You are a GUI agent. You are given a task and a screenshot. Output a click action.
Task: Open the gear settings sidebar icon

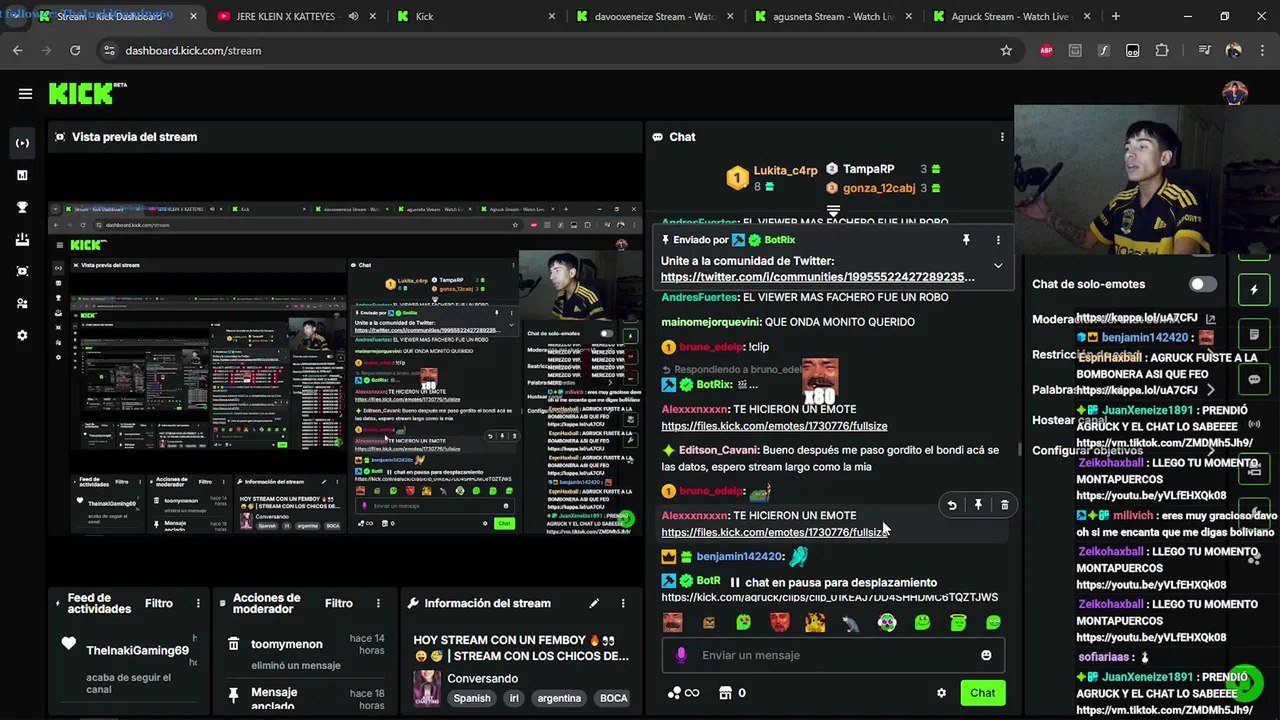[x=22, y=335]
